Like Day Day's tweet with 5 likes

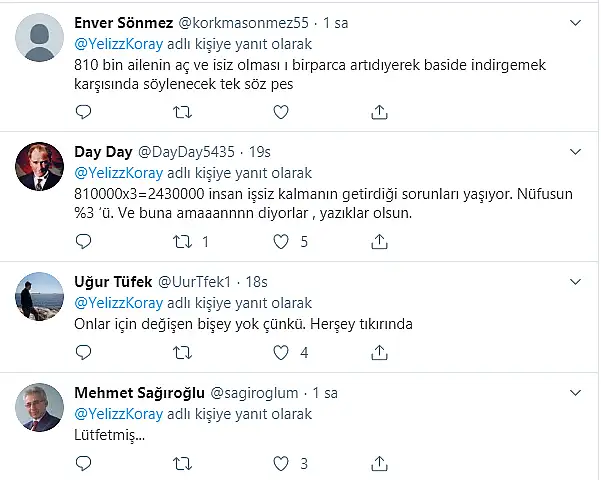pyautogui.click(x=280, y=241)
